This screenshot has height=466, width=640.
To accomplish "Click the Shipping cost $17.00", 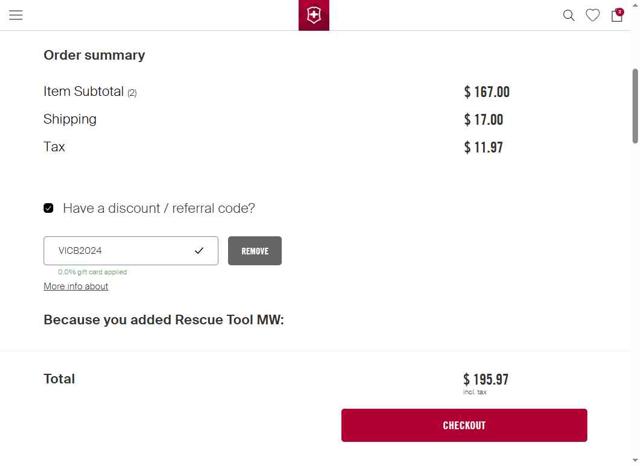I will pyautogui.click(x=484, y=120).
